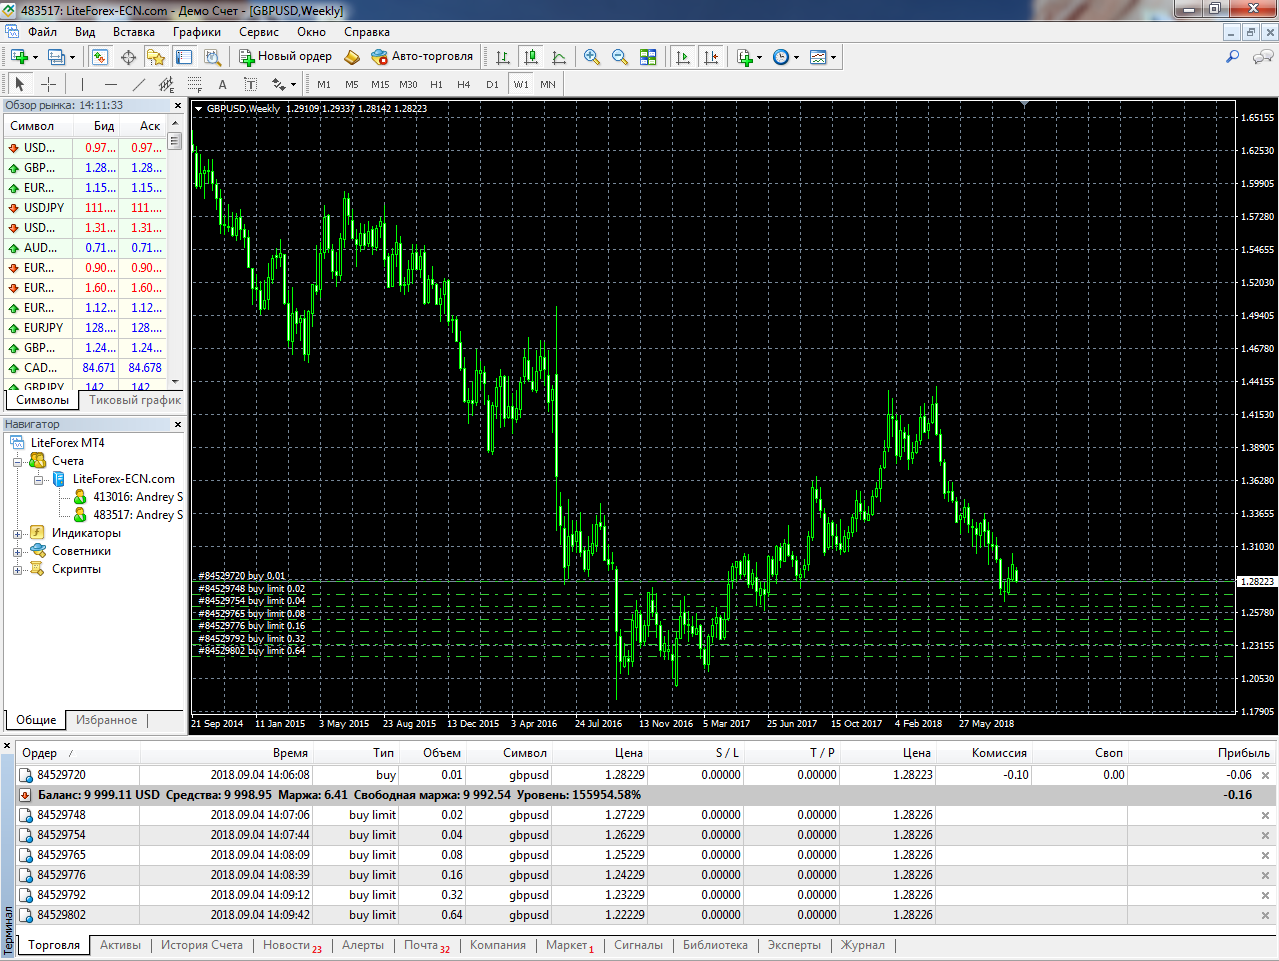Image resolution: width=1279 pixels, height=961 pixels.
Task: Select the text label 'A' tool
Action: 222,84
